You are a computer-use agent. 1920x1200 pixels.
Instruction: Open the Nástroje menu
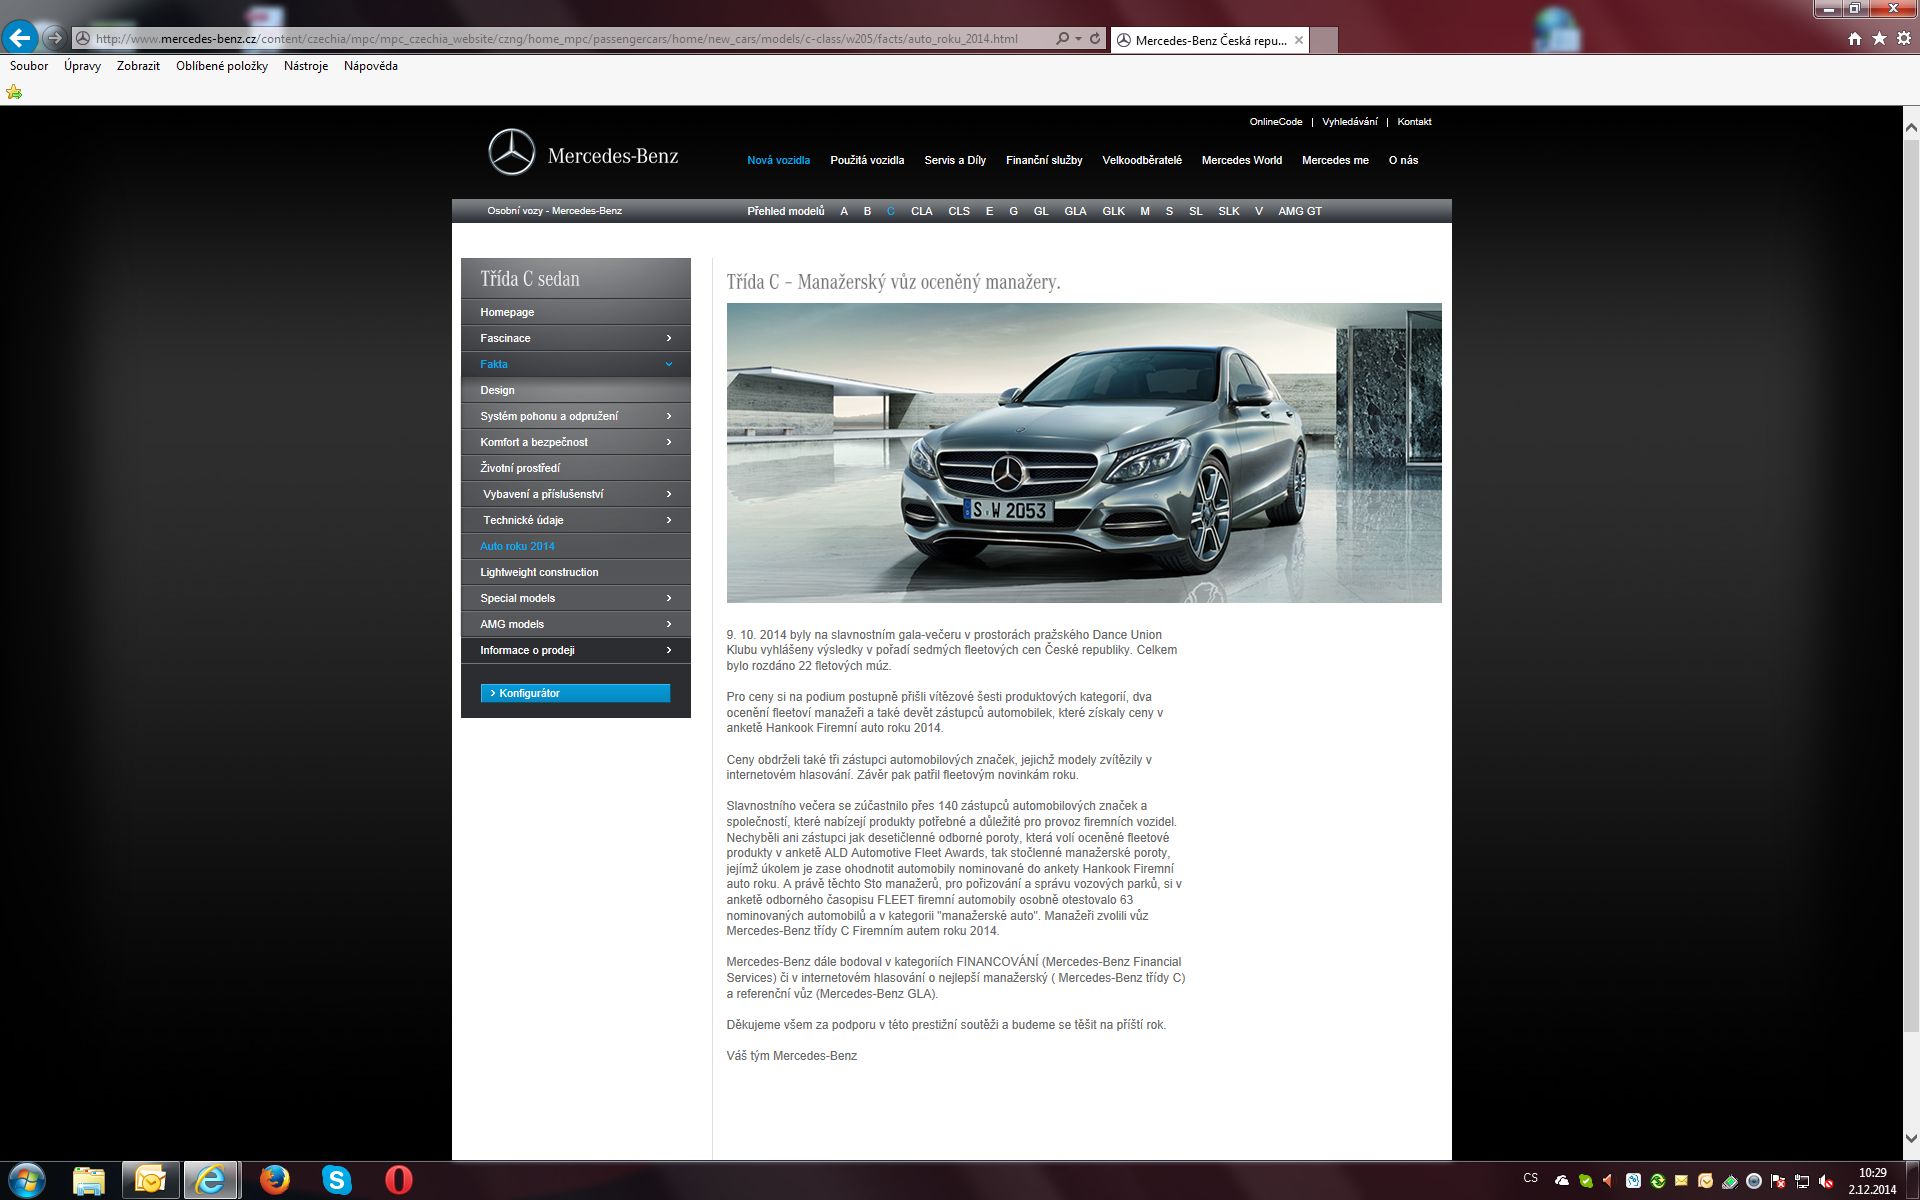click(306, 66)
